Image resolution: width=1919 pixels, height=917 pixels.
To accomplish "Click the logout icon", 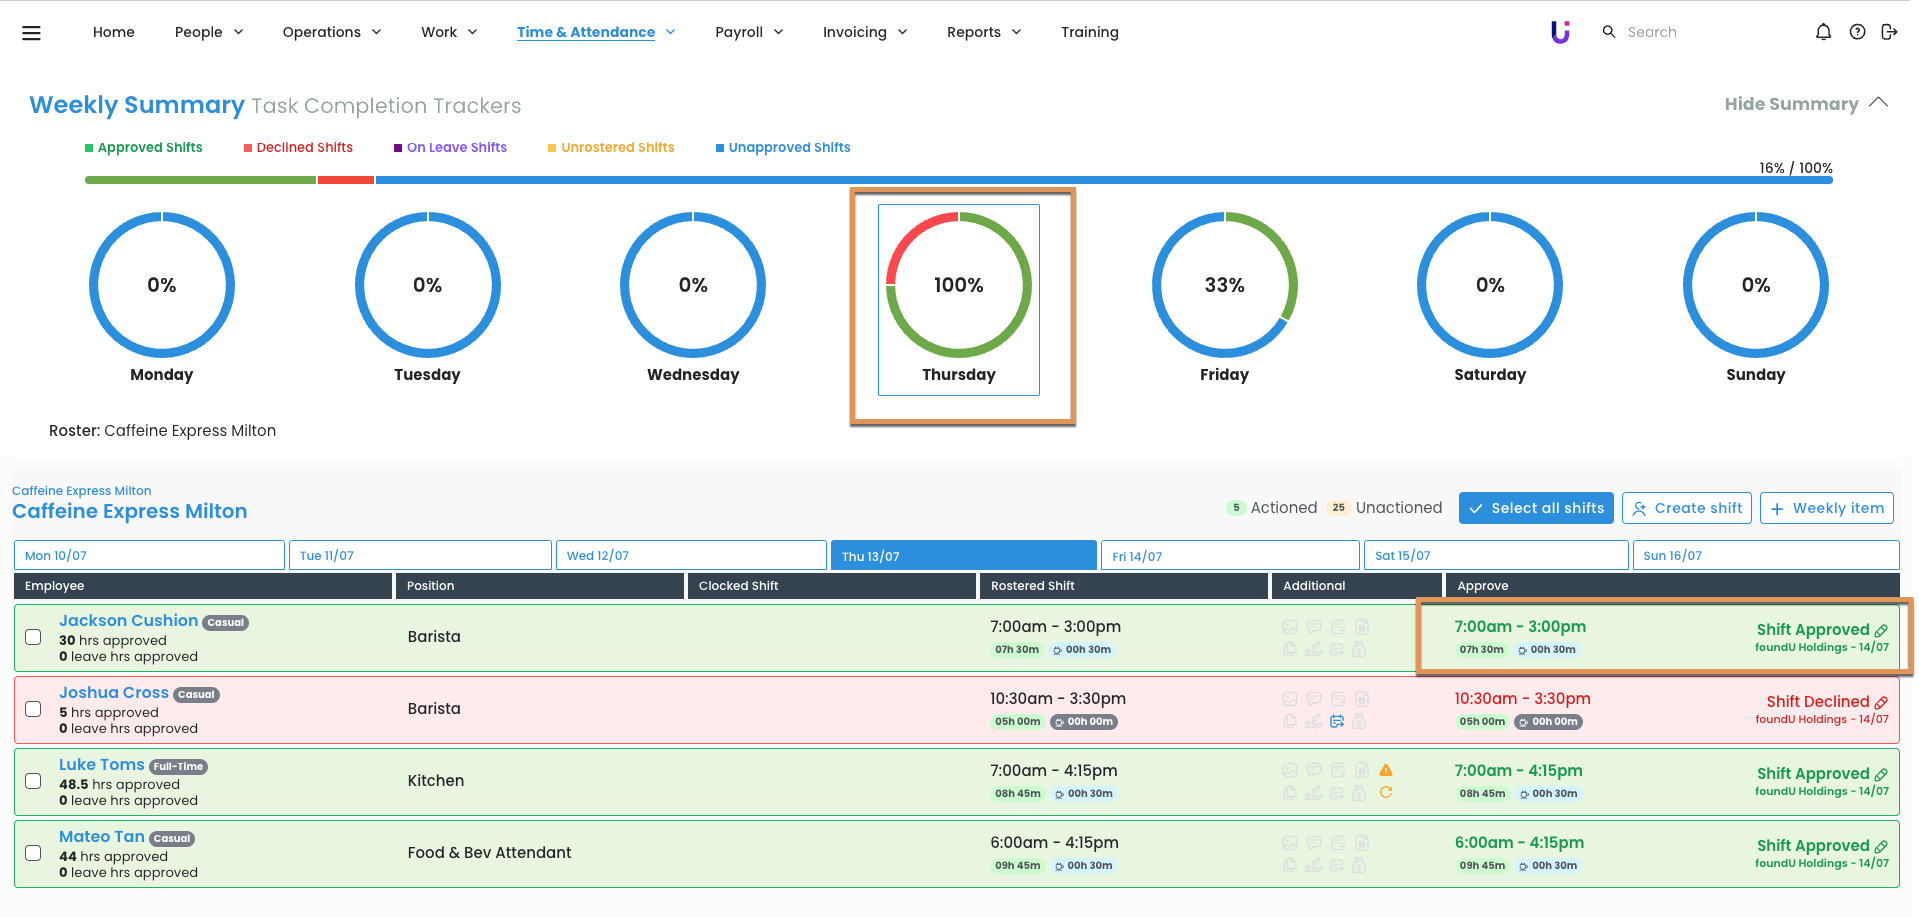I will click(x=1889, y=32).
